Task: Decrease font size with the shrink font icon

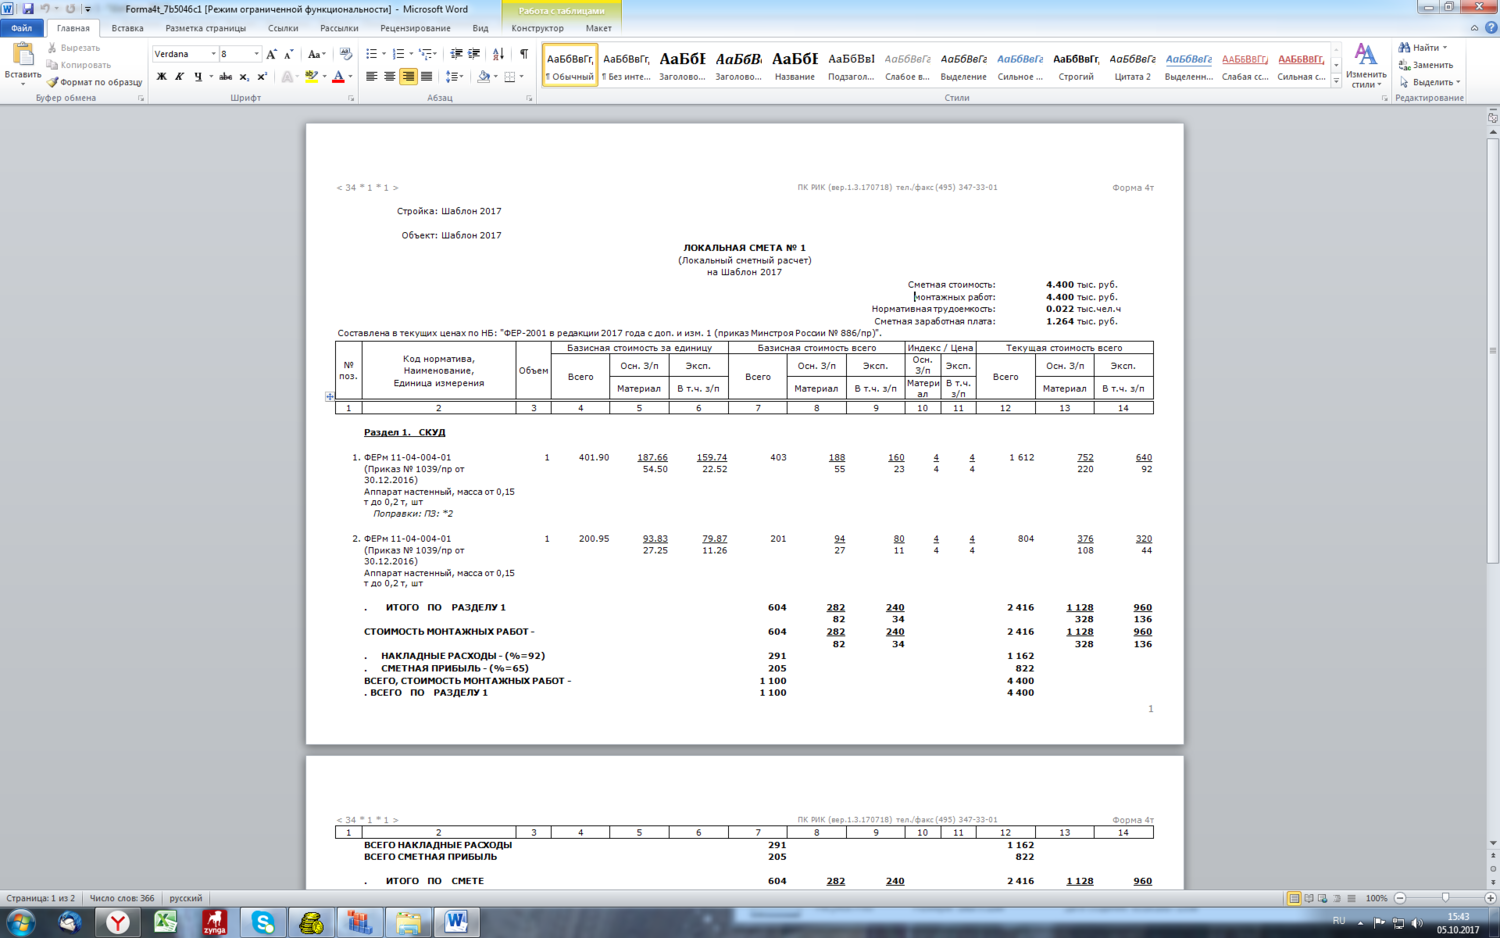Action: [288, 54]
